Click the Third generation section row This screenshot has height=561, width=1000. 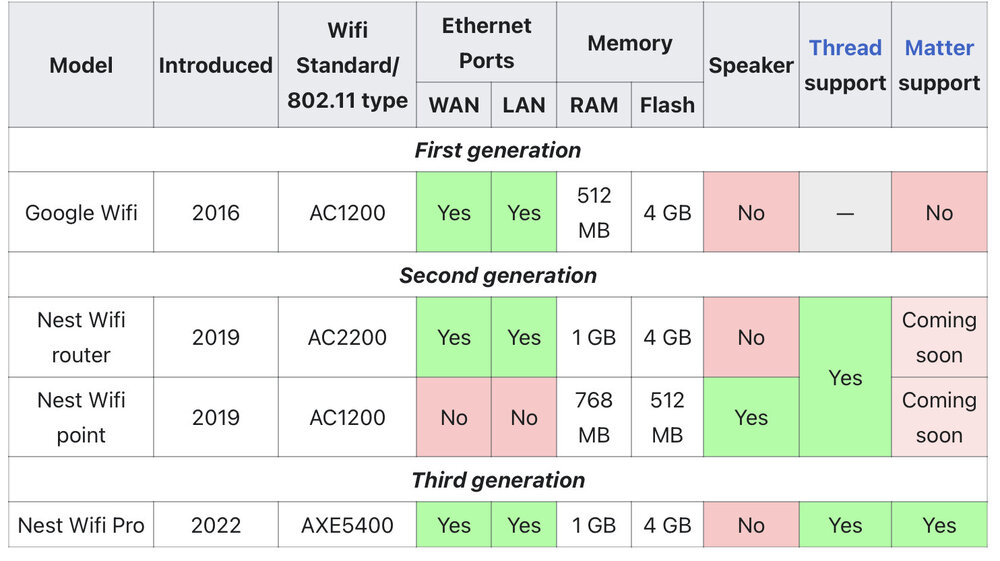click(498, 480)
